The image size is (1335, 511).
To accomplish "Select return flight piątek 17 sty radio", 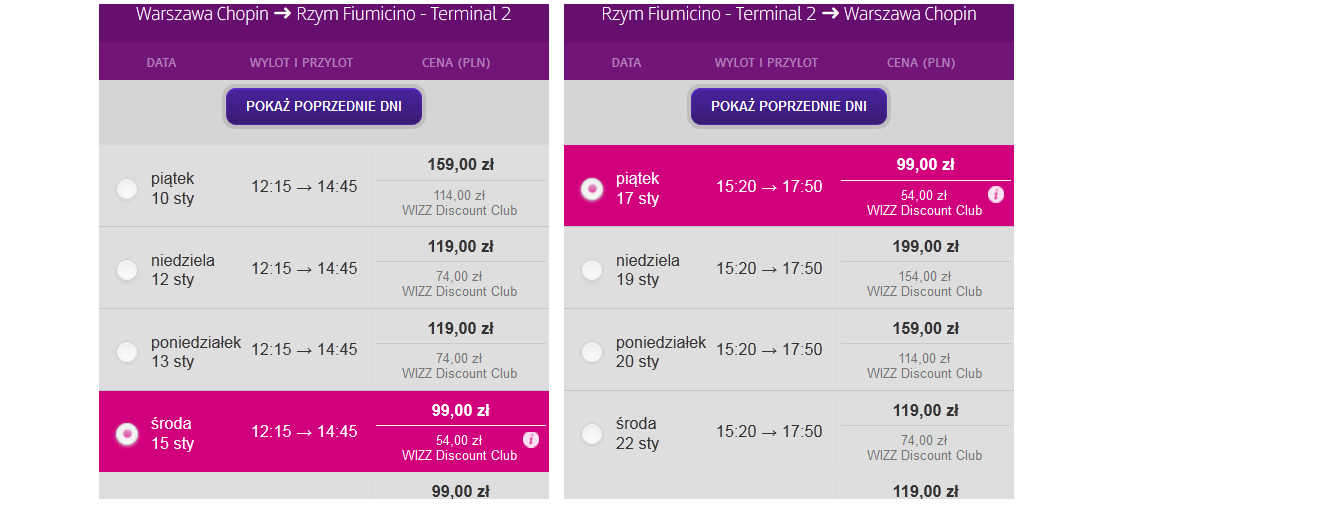I will (x=592, y=188).
